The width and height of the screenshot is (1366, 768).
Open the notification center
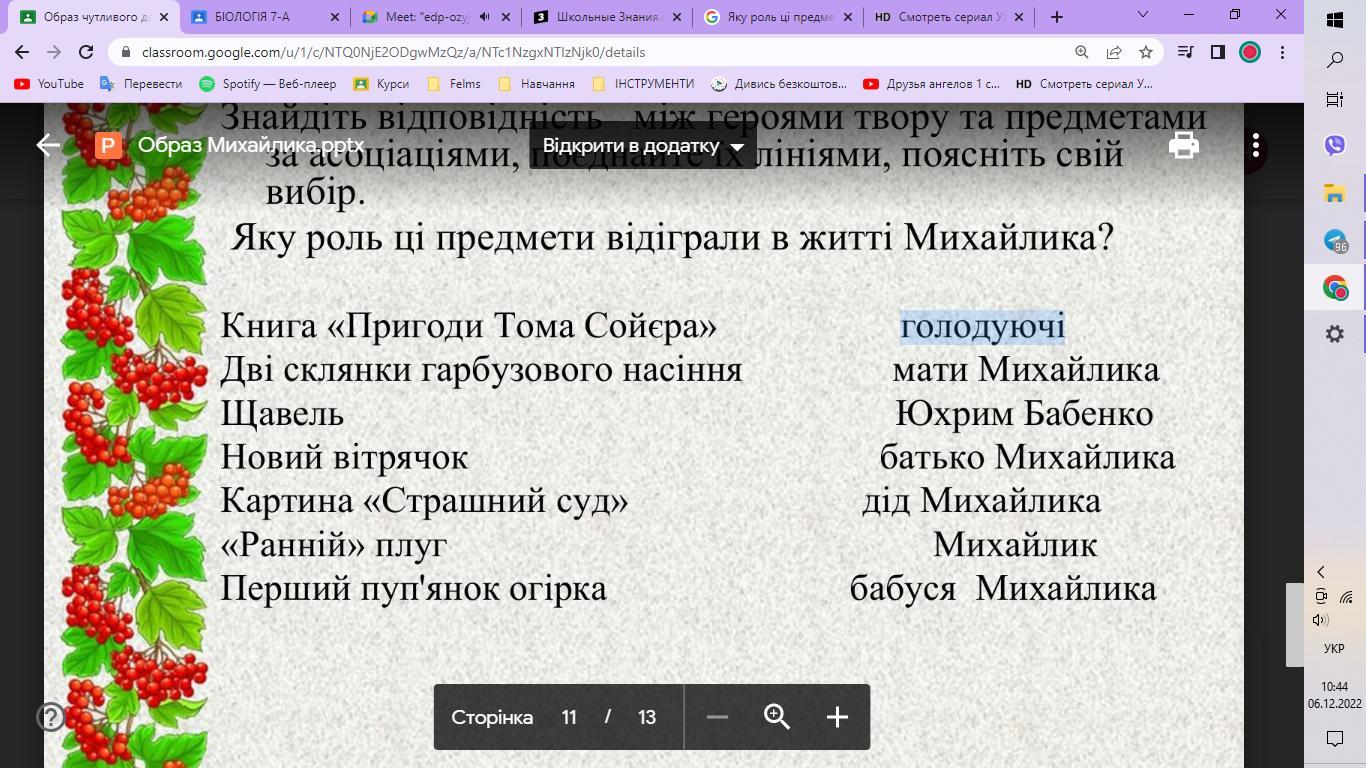click(x=1334, y=738)
